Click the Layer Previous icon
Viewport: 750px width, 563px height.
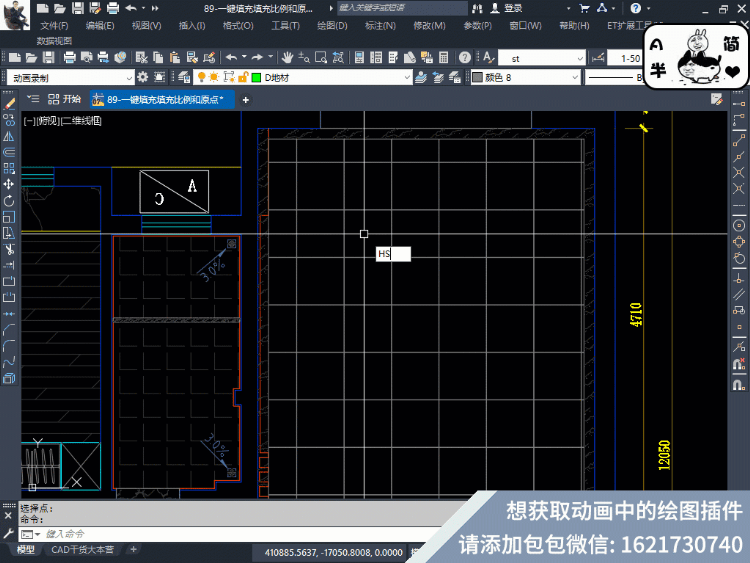click(x=438, y=77)
